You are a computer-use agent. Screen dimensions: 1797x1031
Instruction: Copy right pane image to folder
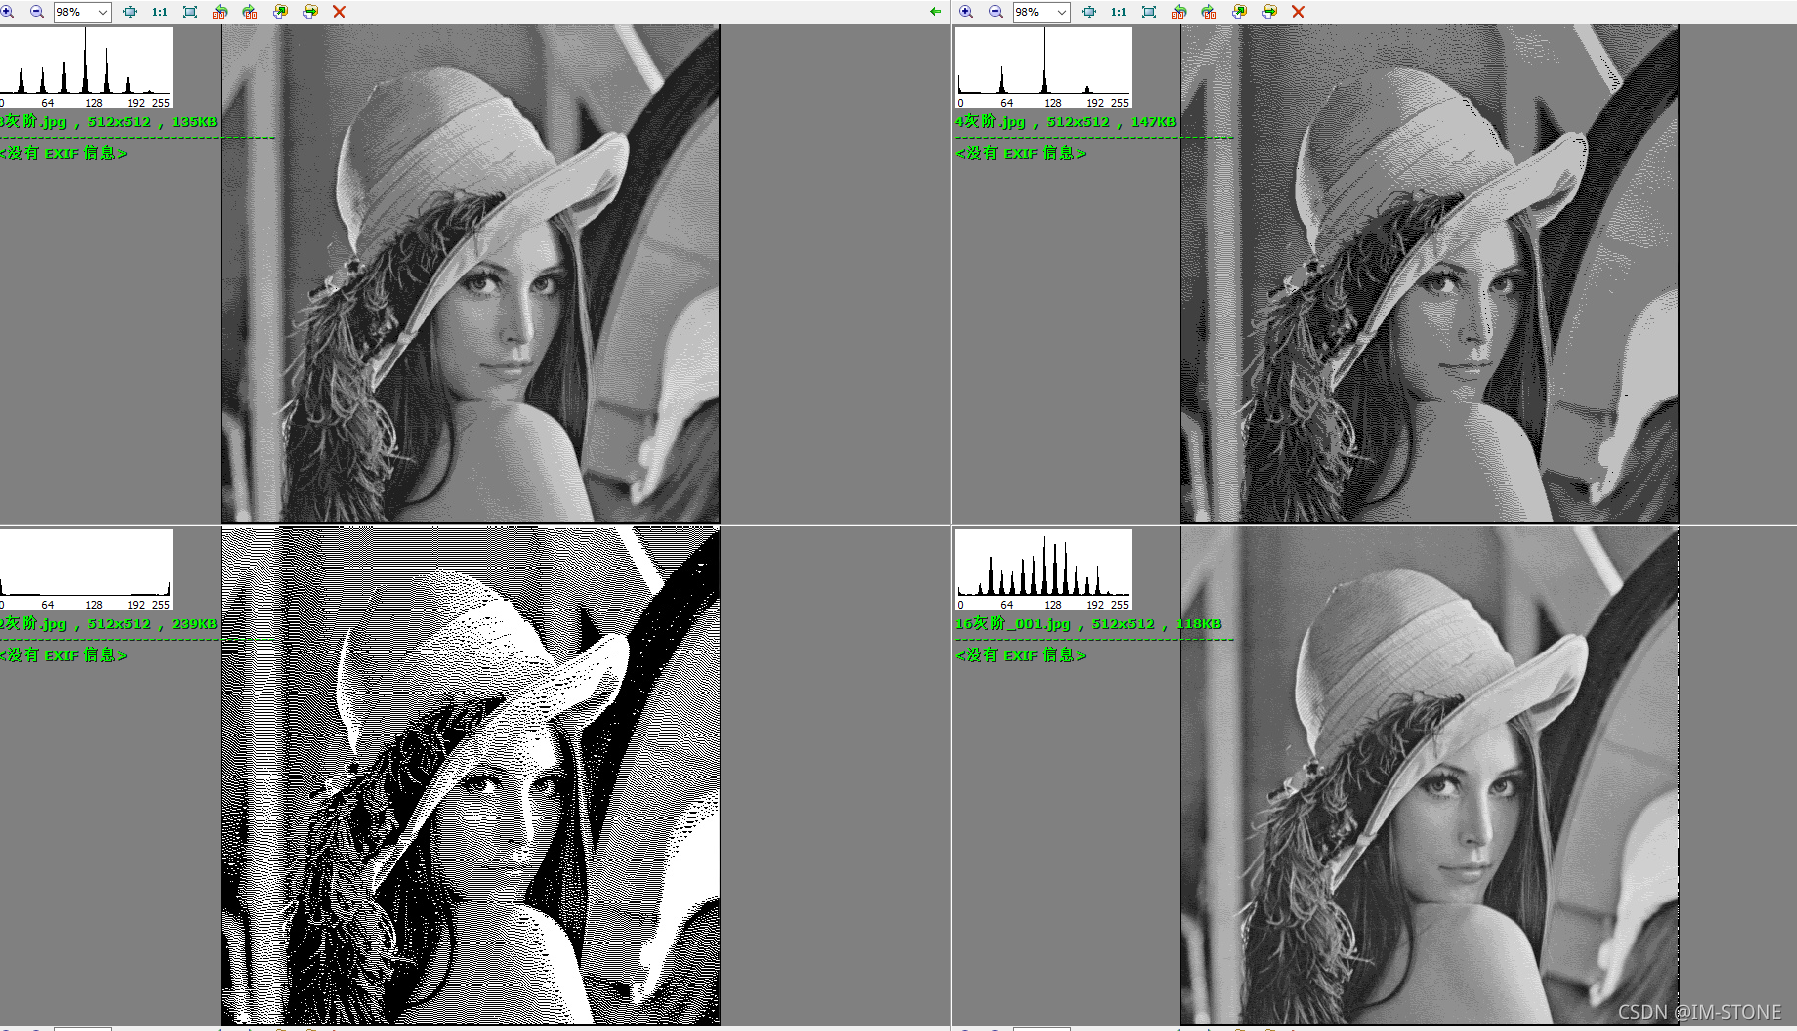(1239, 12)
